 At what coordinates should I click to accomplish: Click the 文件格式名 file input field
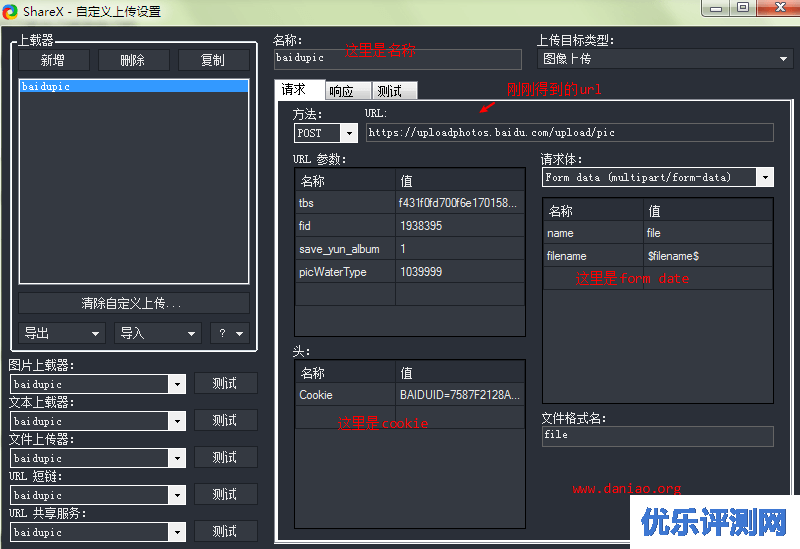(x=658, y=436)
